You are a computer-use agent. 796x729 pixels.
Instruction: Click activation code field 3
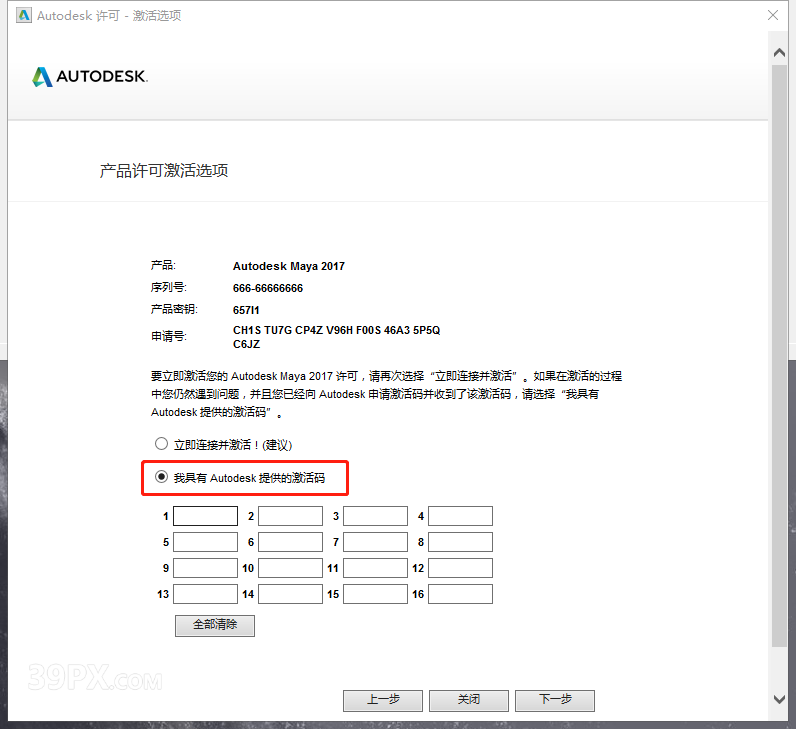[375, 516]
